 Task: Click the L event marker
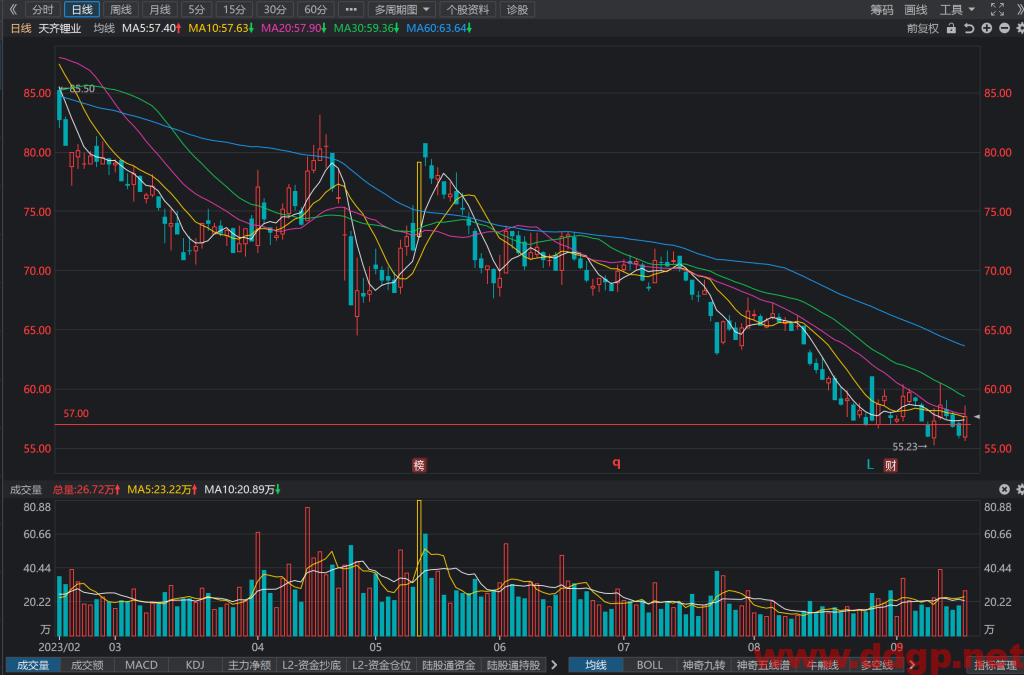(870, 465)
